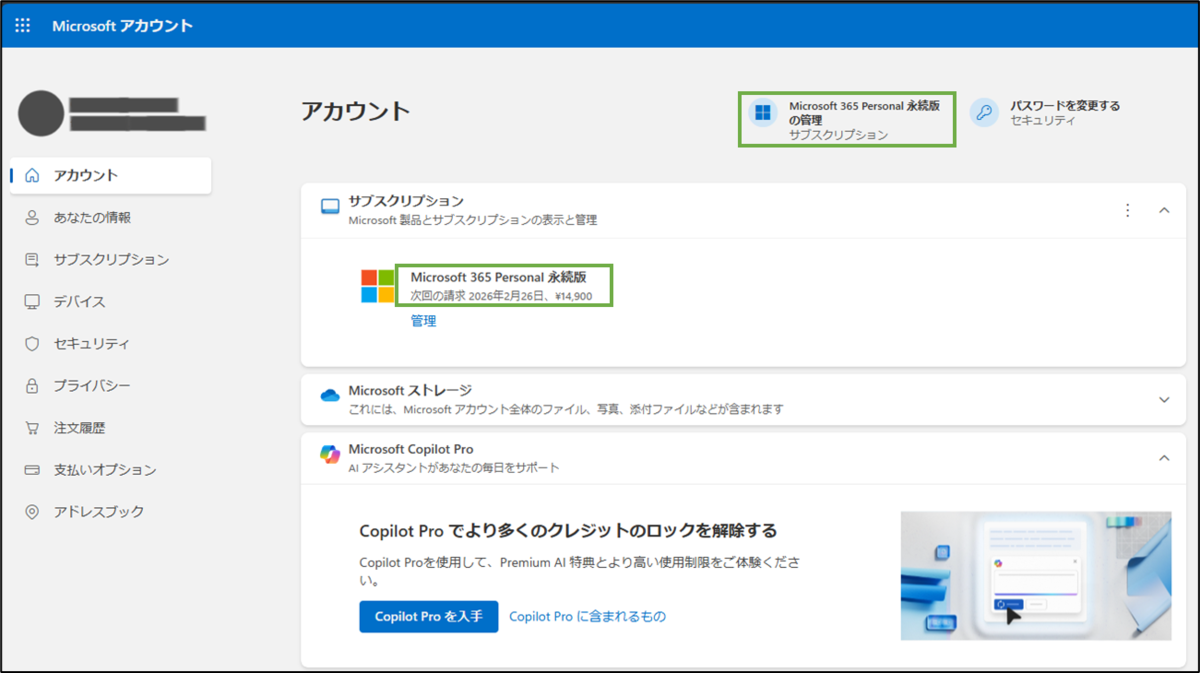This screenshot has width=1200, height=673.
Task: Click the laptop icon in サブスクリプション card
Action: [x=330, y=207]
